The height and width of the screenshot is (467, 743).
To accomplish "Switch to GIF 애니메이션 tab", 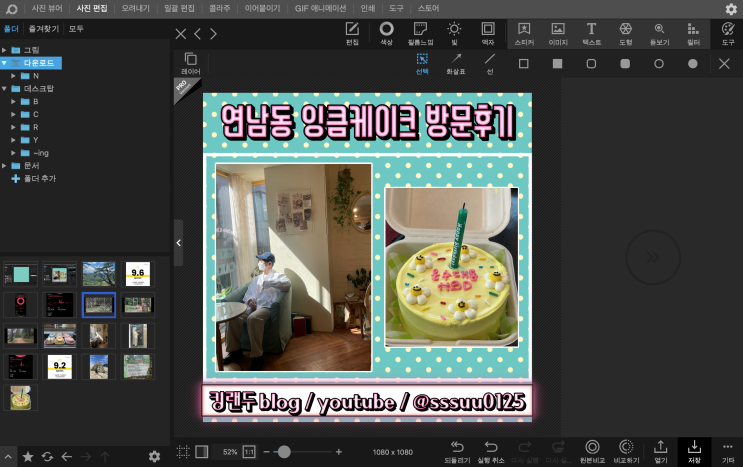I will click(320, 8).
